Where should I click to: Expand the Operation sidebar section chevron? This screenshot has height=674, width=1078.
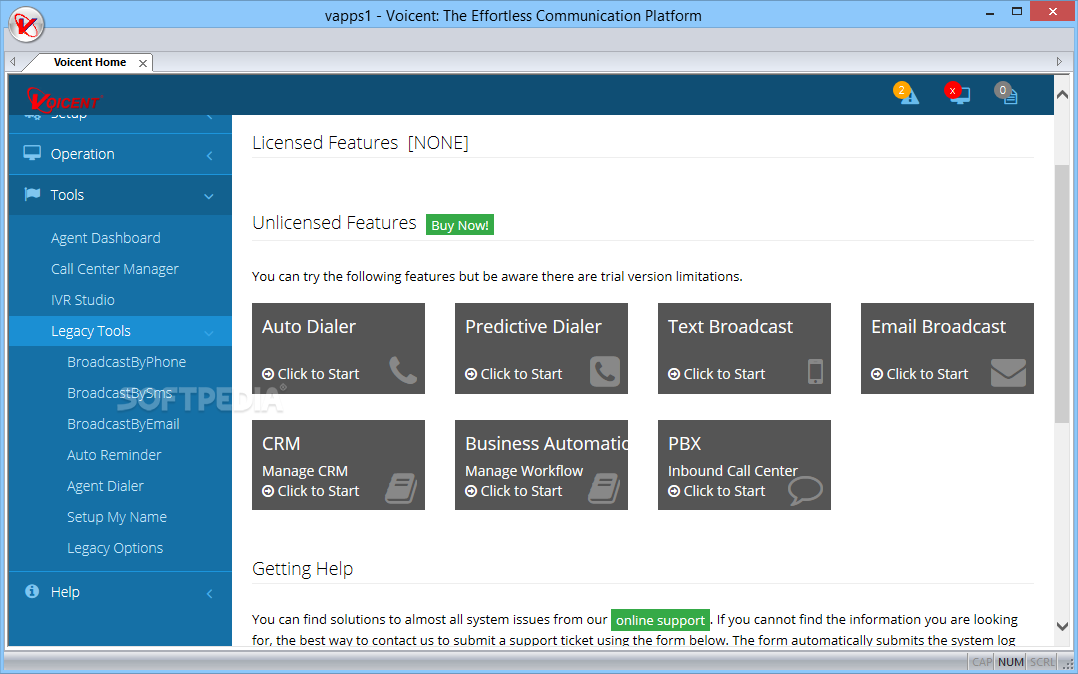point(209,155)
